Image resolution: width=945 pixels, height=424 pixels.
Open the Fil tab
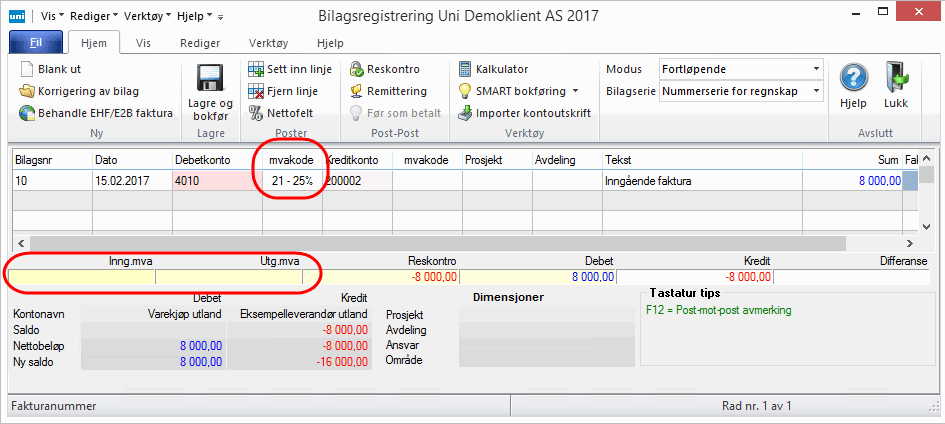point(34,44)
